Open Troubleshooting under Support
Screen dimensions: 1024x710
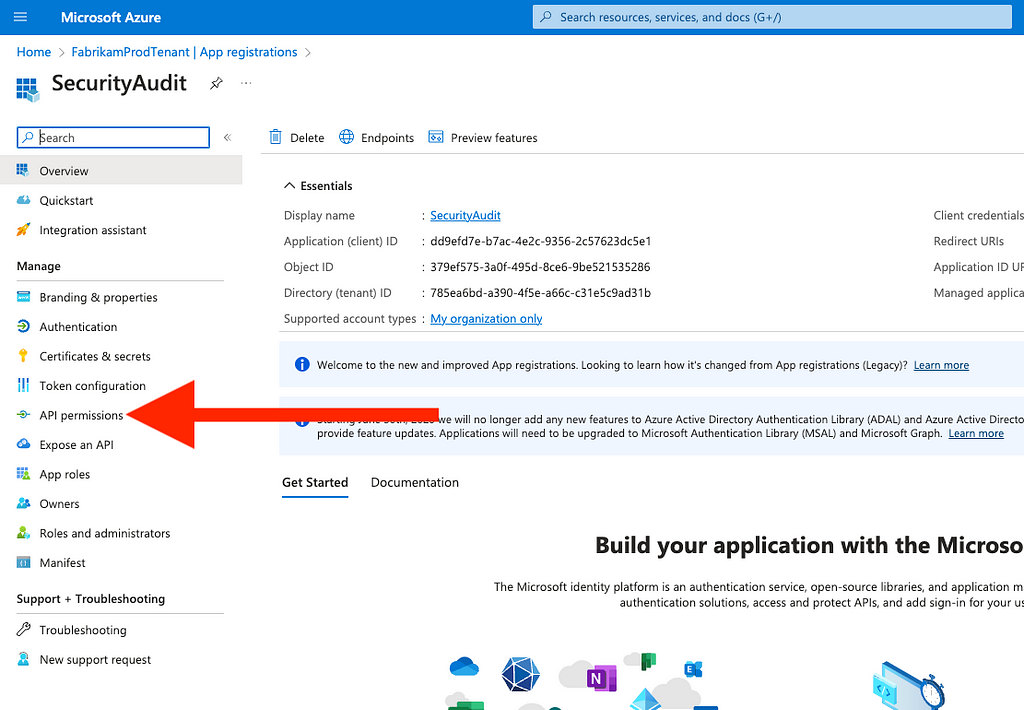tap(83, 630)
